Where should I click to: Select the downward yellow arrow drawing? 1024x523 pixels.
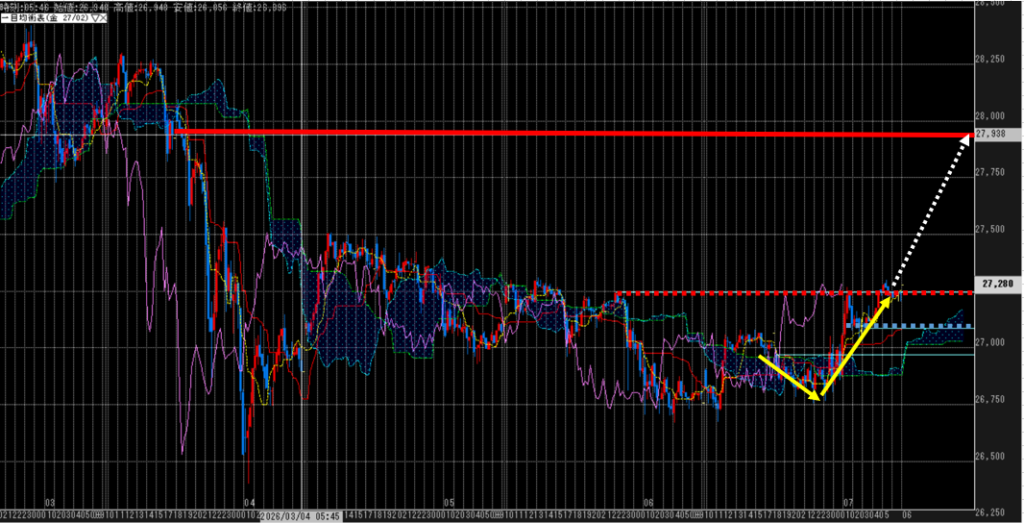point(790,378)
